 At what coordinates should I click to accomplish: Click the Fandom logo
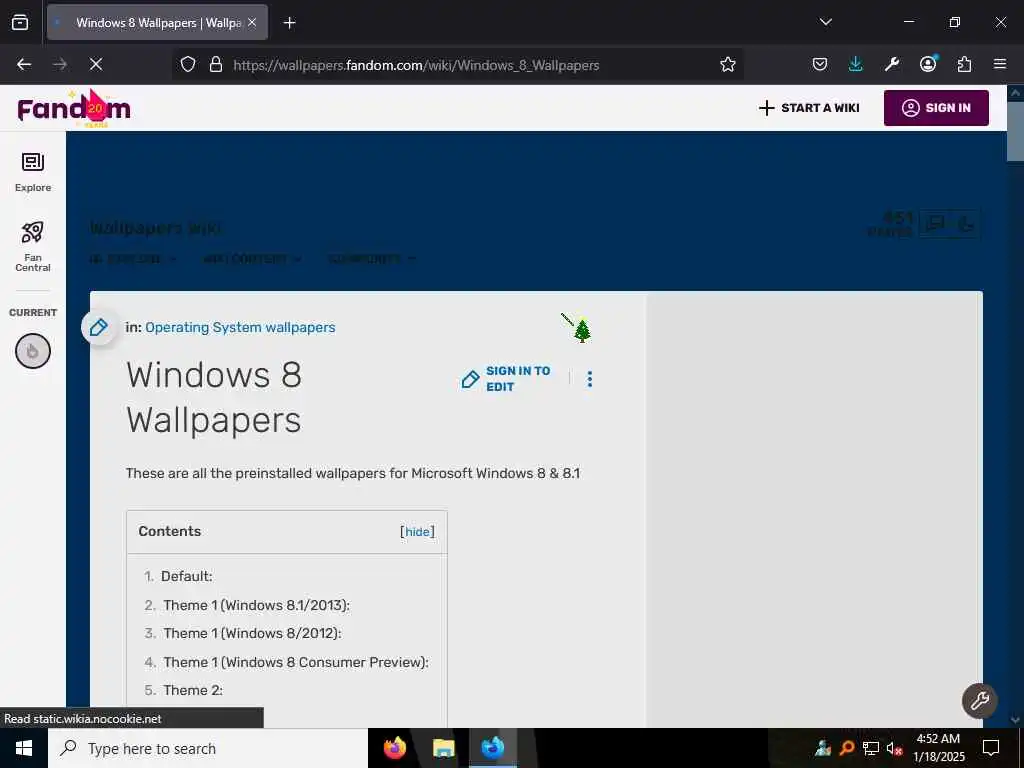(x=74, y=108)
